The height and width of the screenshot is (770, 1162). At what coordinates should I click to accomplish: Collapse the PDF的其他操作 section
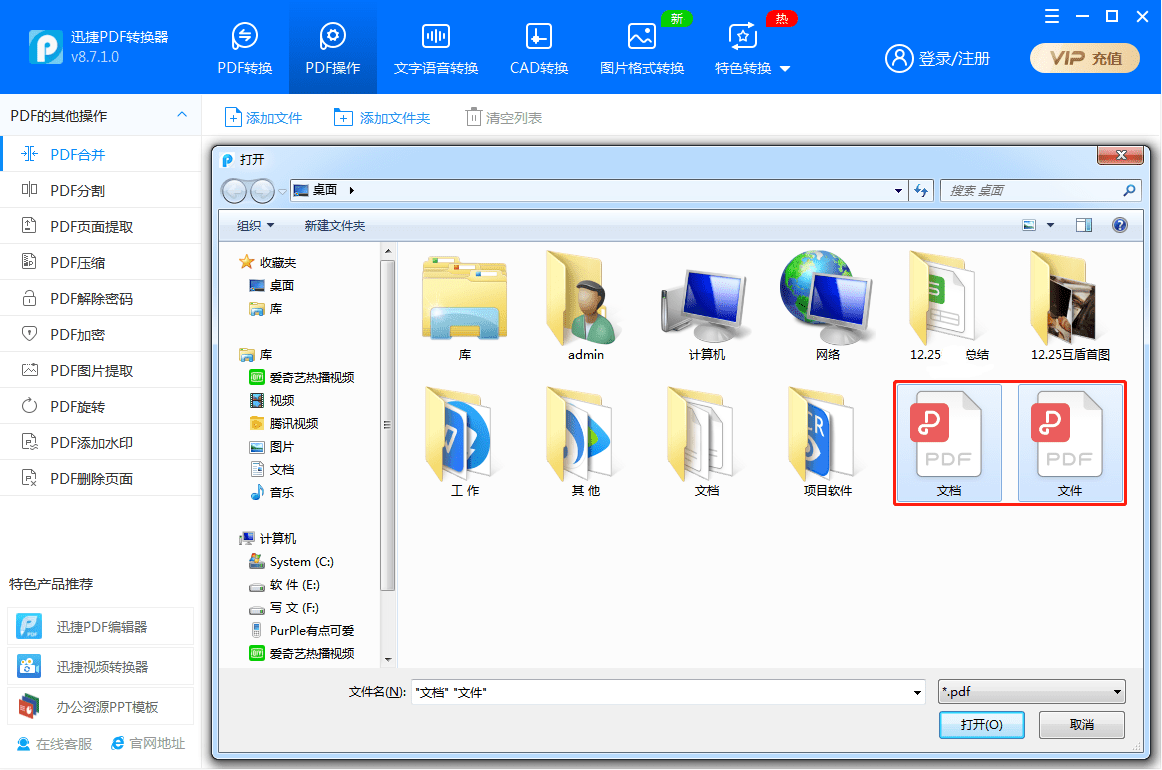(x=182, y=115)
